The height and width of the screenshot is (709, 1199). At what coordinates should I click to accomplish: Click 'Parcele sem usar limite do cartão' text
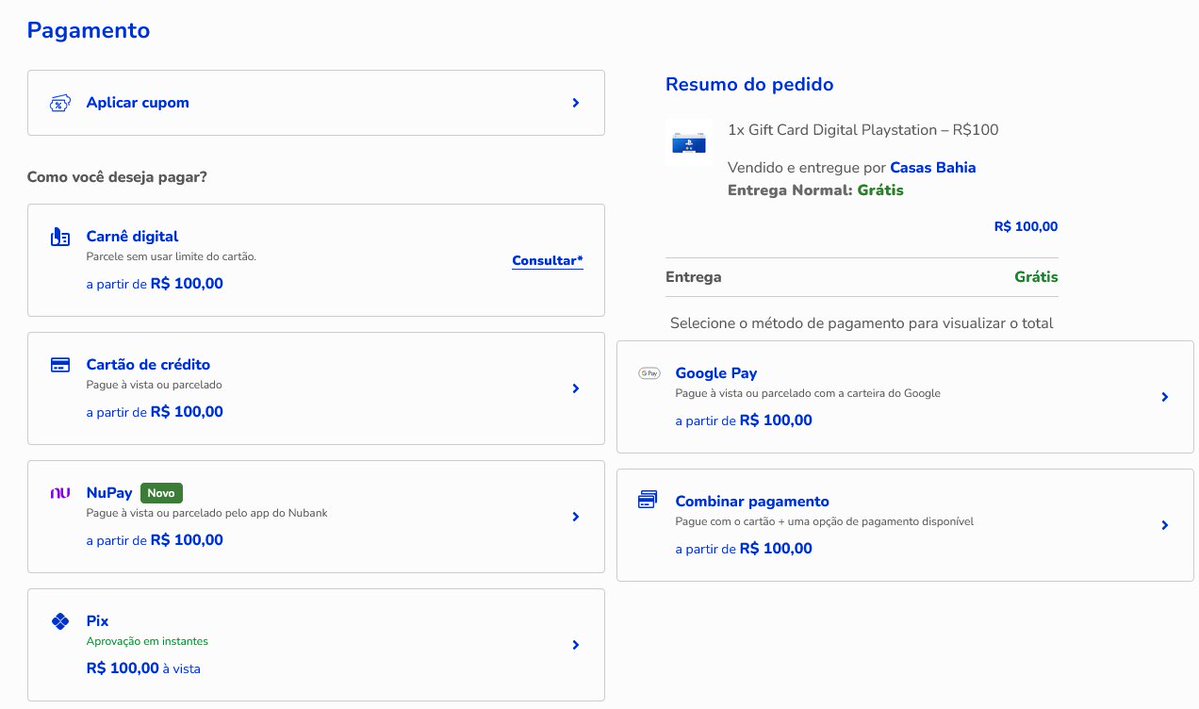click(171, 257)
